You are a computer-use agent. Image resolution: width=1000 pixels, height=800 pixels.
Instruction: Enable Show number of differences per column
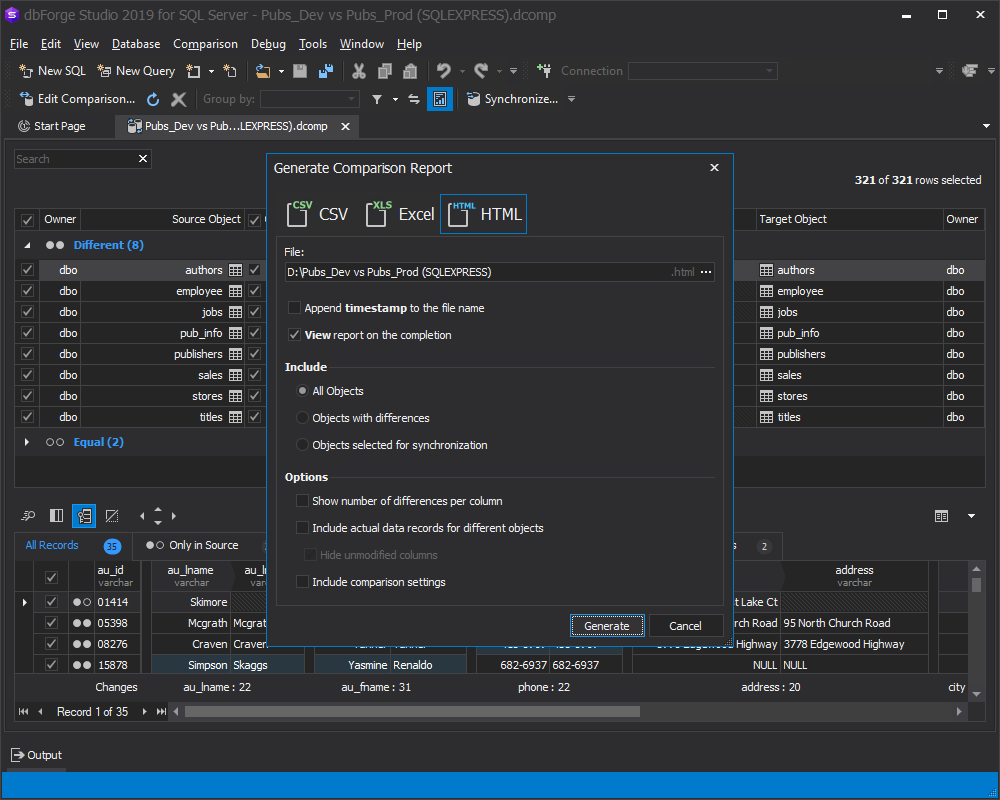coord(302,501)
